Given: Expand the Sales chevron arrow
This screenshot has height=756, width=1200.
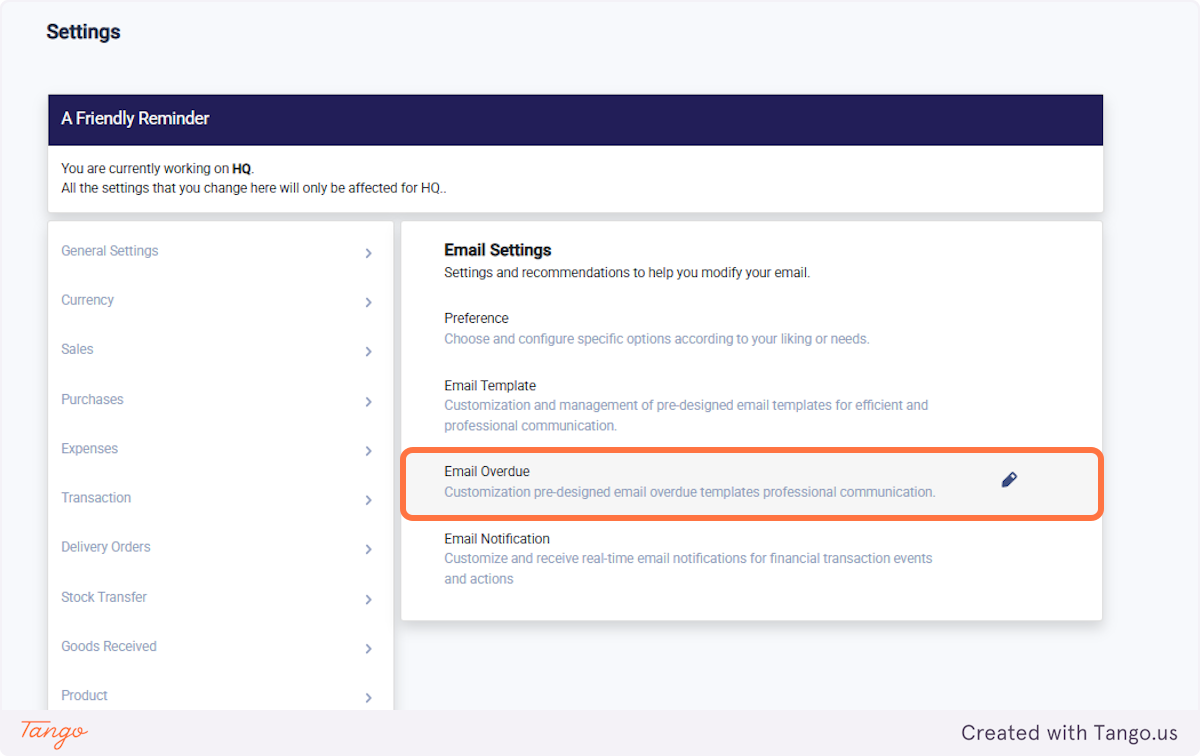Looking at the screenshot, I should [x=368, y=351].
